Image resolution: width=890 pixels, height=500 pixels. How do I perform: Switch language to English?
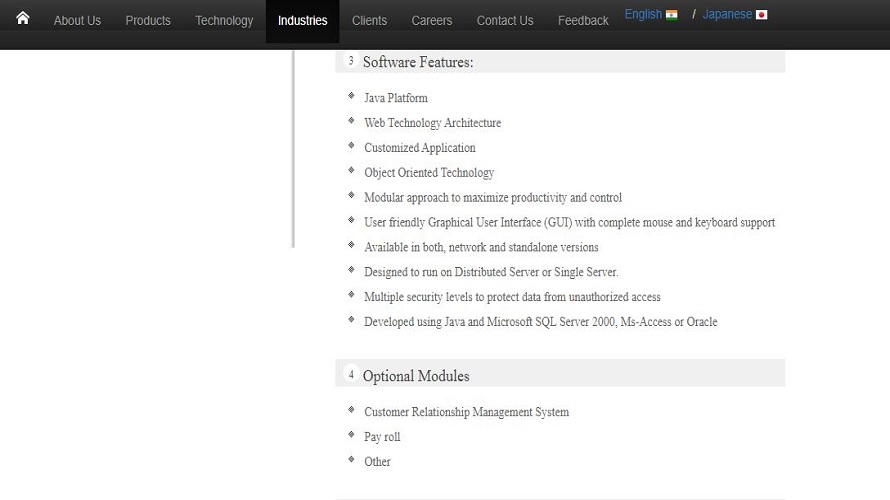point(643,14)
